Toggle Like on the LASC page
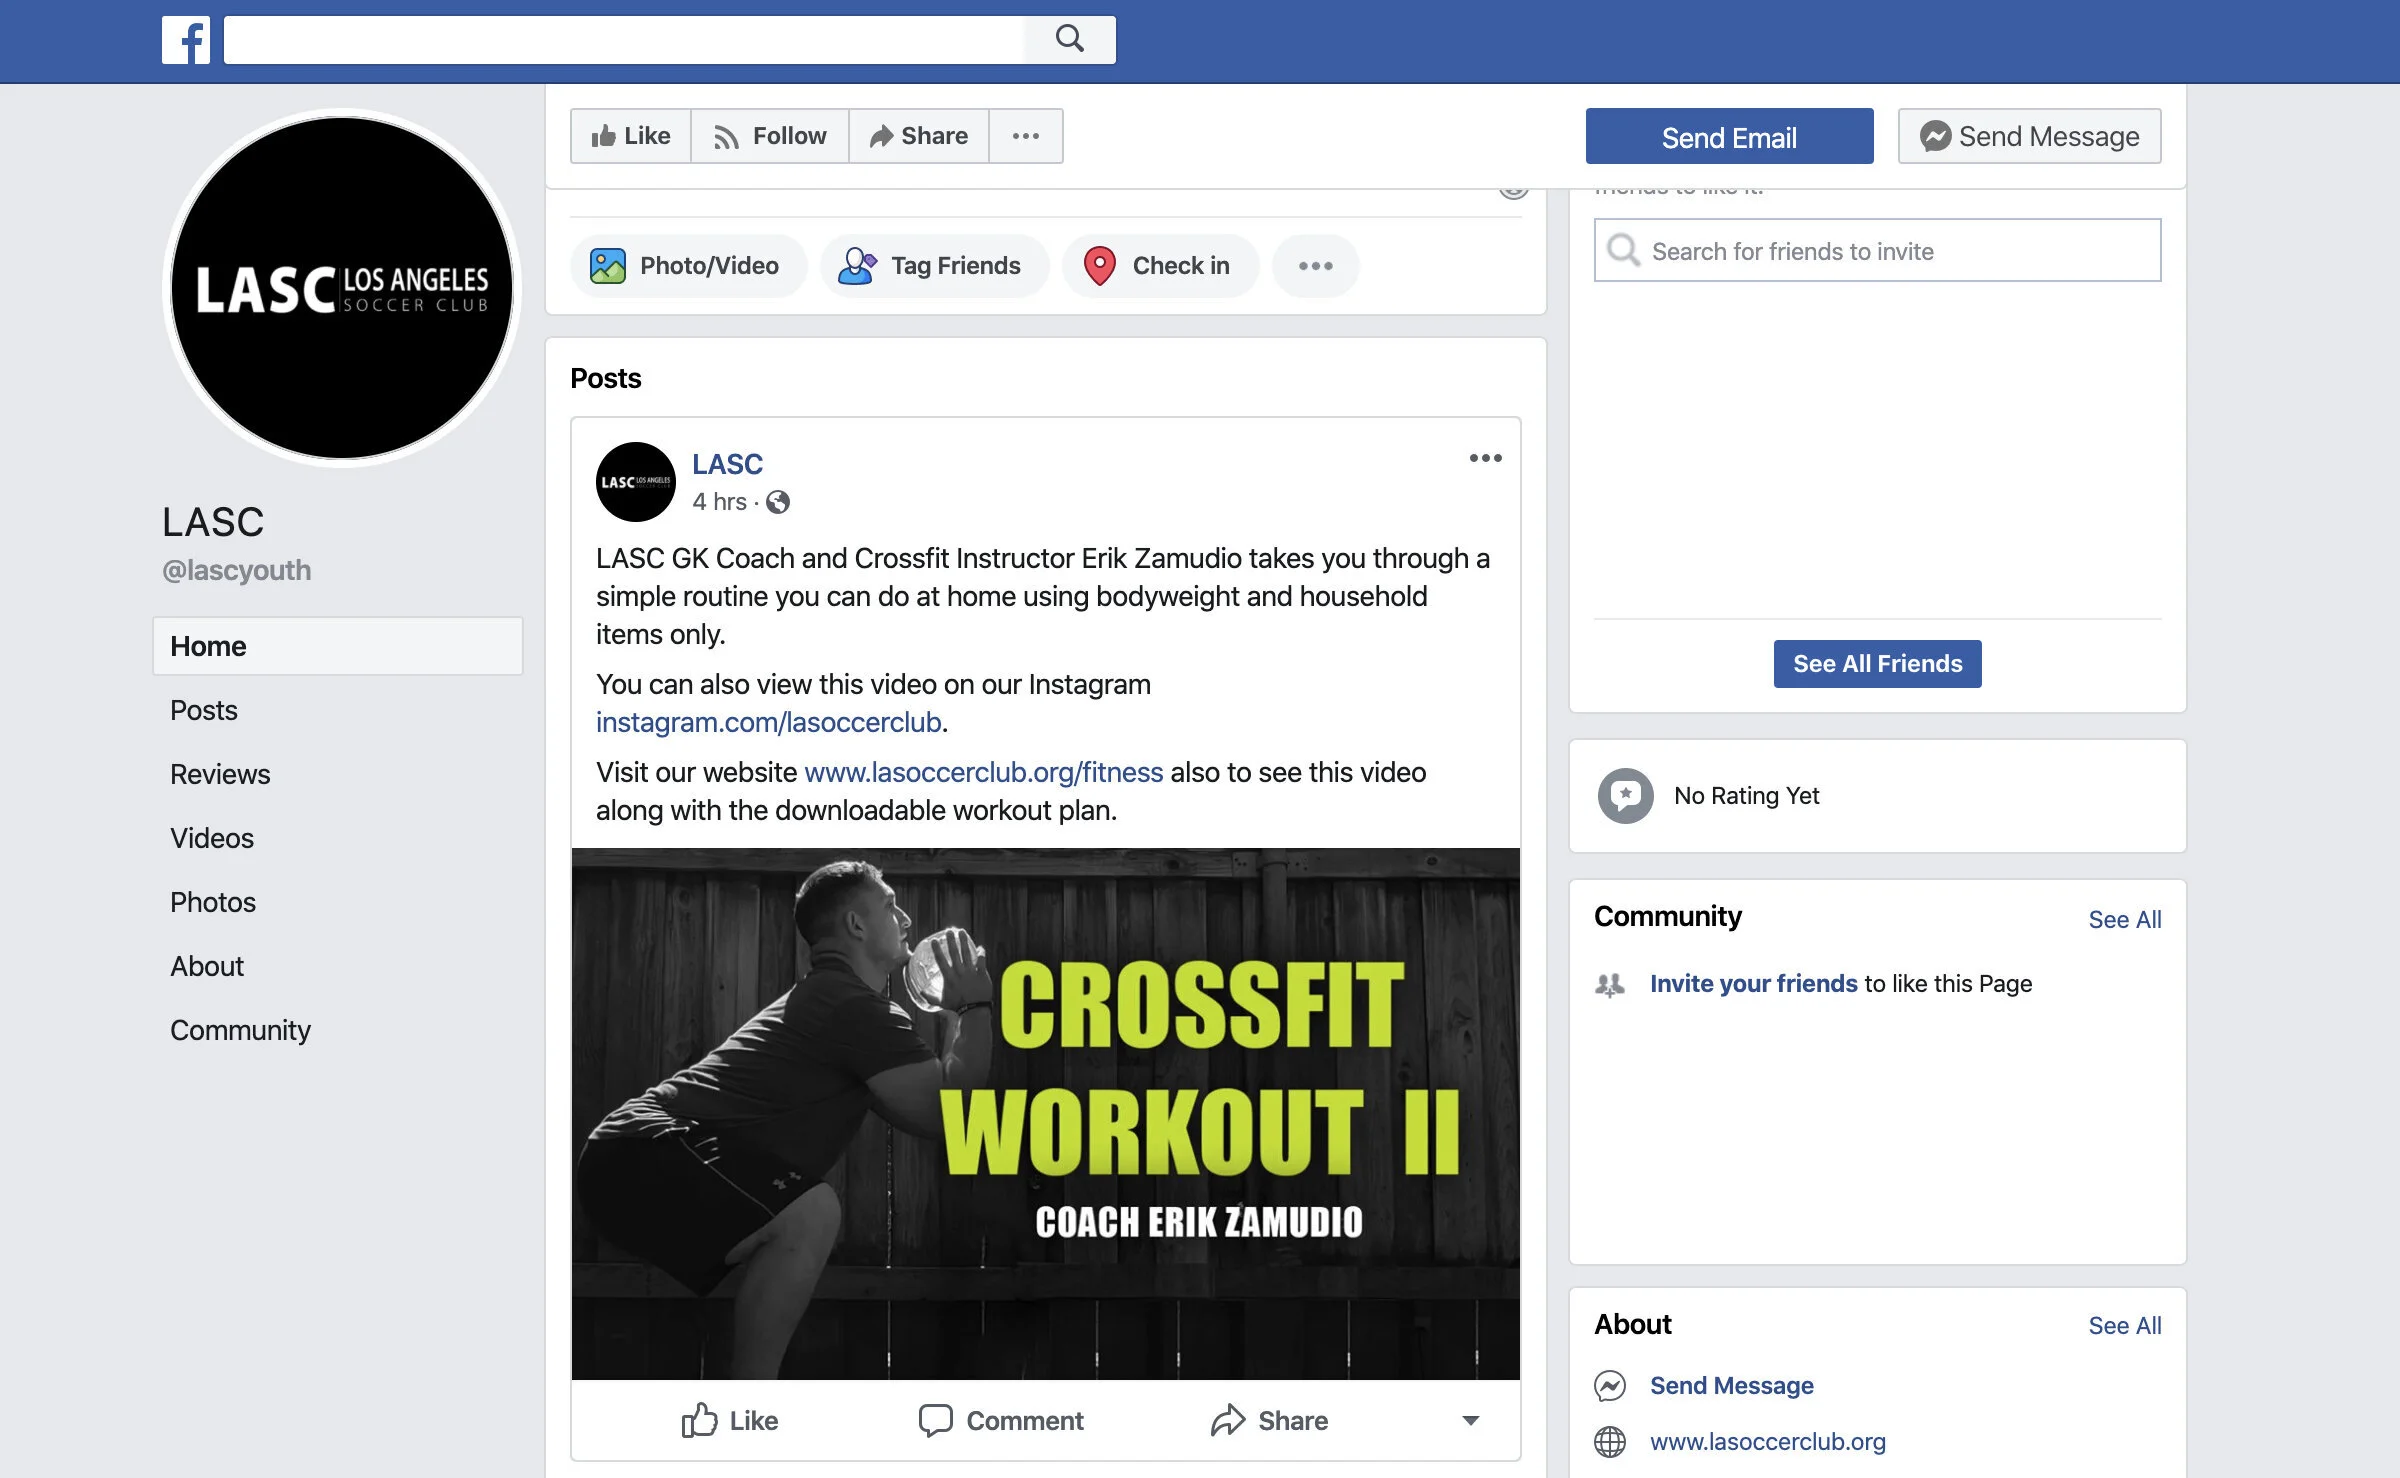2400x1478 pixels. (x=631, y=136)
